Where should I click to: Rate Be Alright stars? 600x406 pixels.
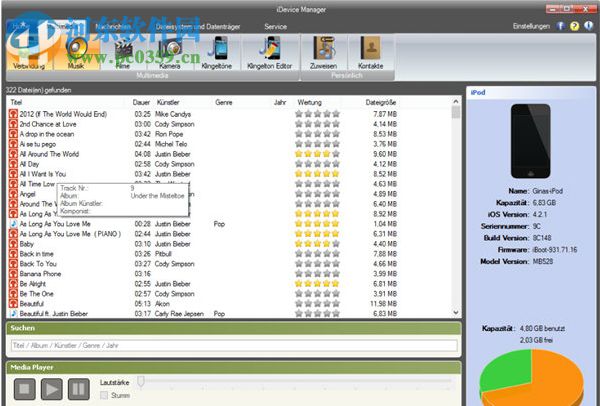tap(317, 284)
